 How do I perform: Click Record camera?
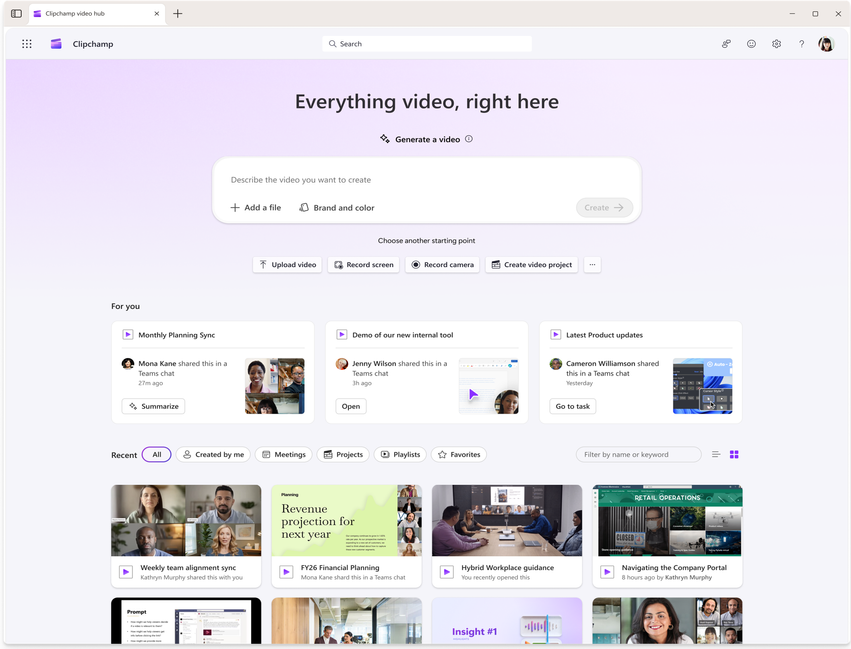click(x=442, y=265)
